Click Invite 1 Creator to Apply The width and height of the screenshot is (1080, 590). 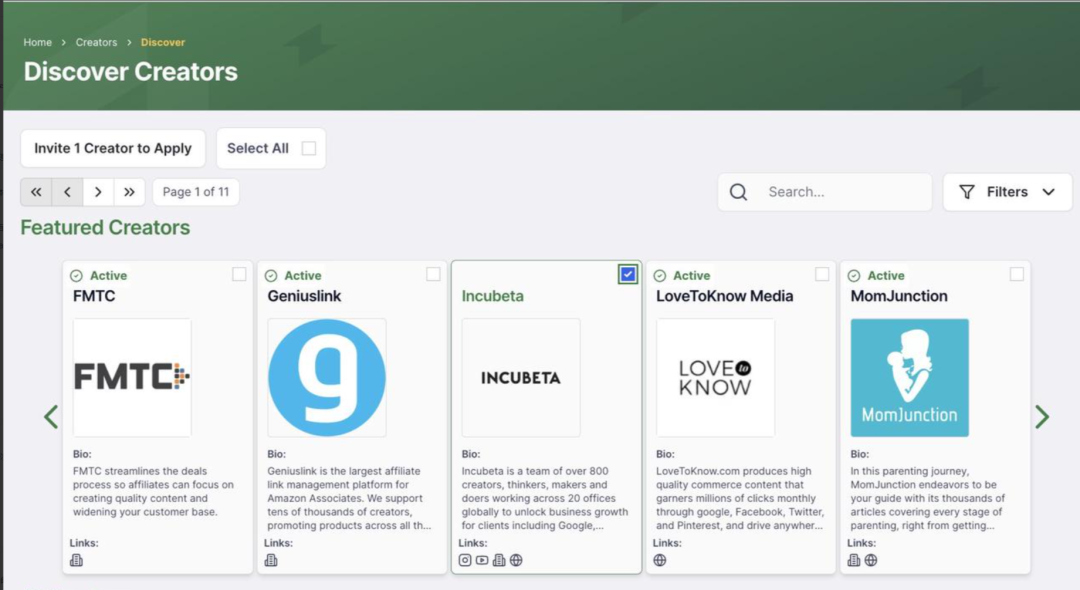pyautogui.click(x=113, y=148)
